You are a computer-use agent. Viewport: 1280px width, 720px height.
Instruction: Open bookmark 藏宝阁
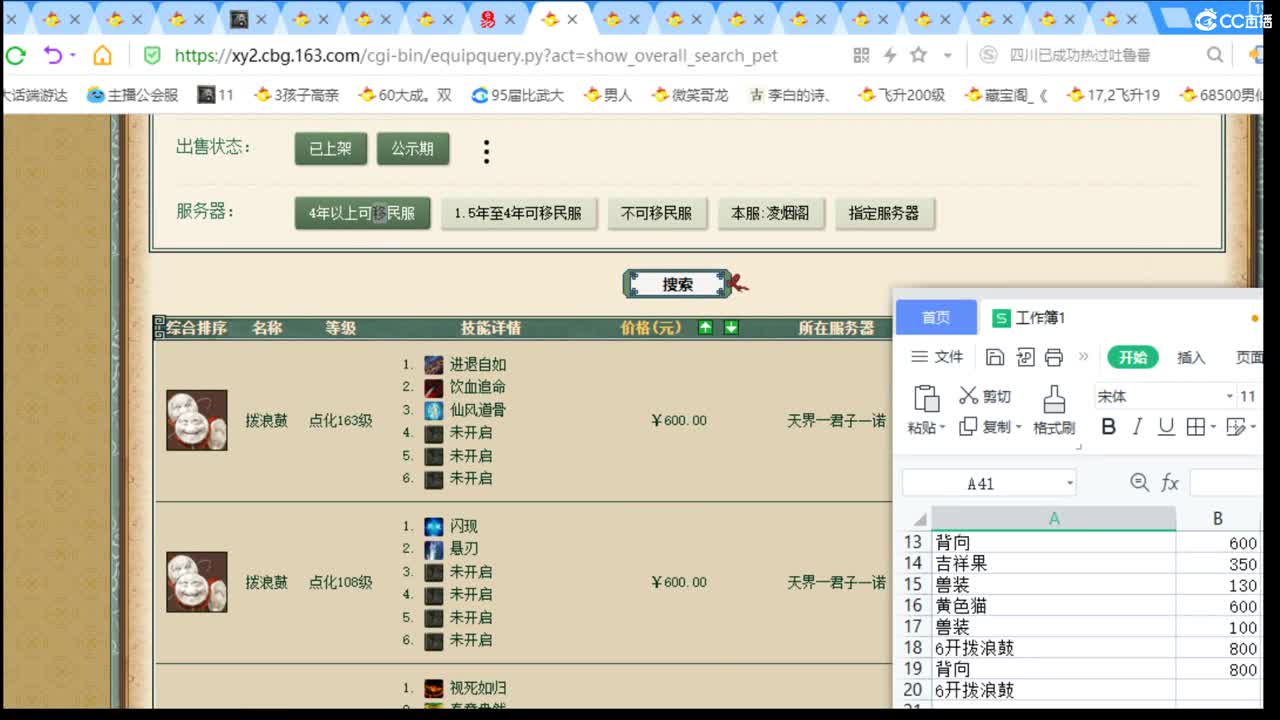1007,95
